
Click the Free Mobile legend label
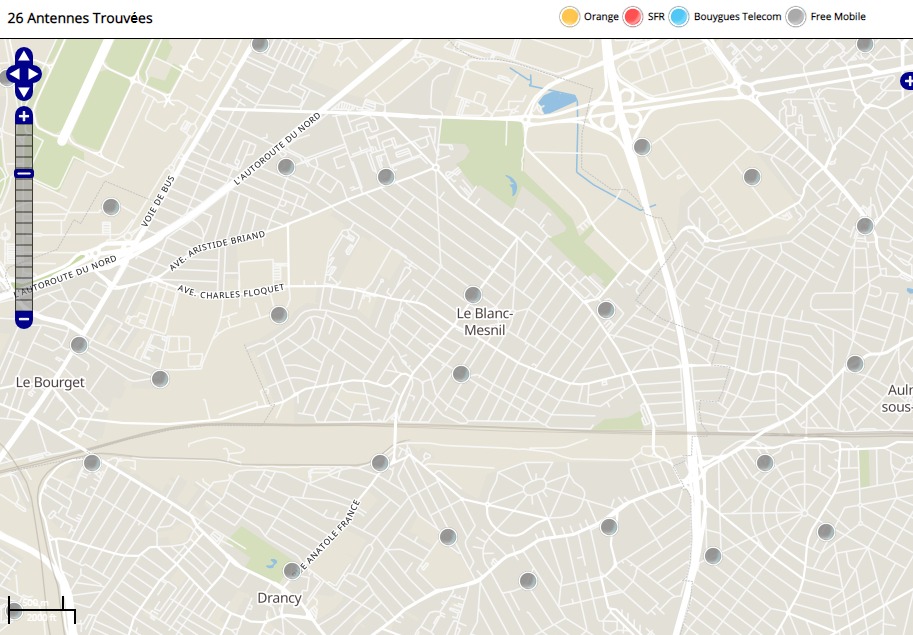tap(837, 17)
